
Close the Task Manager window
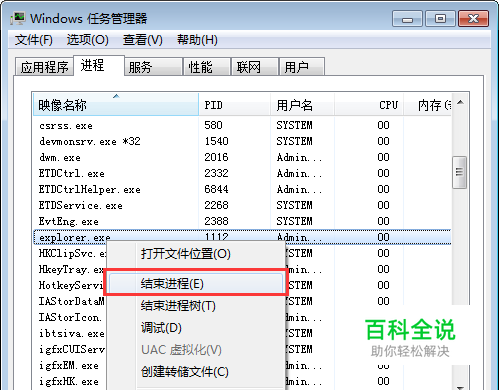(x=473, y=18)
